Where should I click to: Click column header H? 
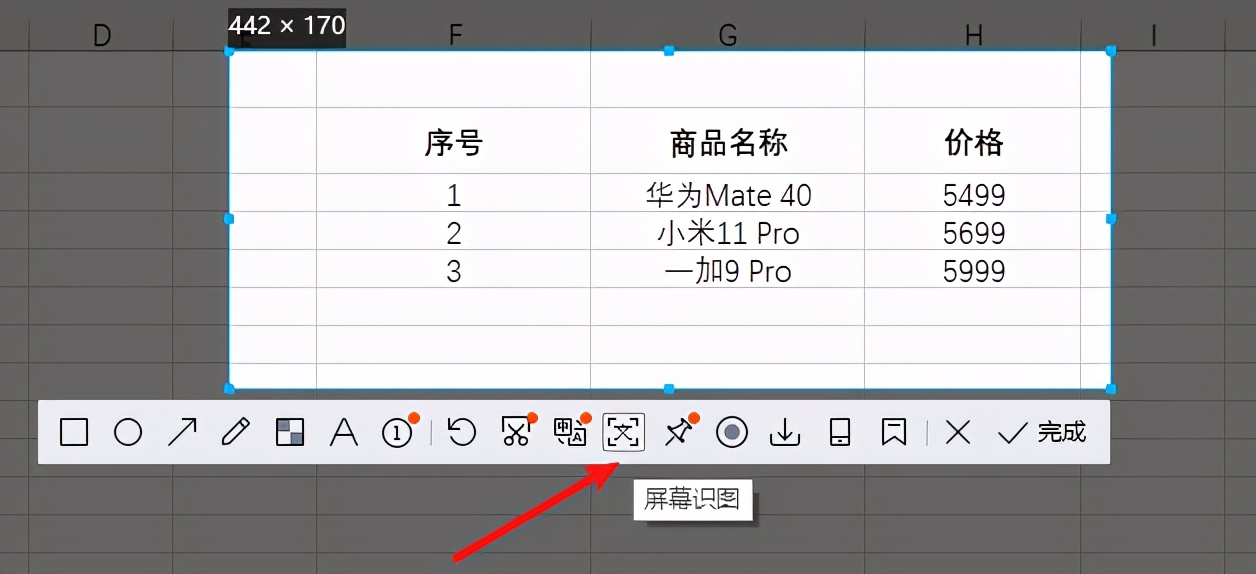pyautogui.click(x=973, y=36)
